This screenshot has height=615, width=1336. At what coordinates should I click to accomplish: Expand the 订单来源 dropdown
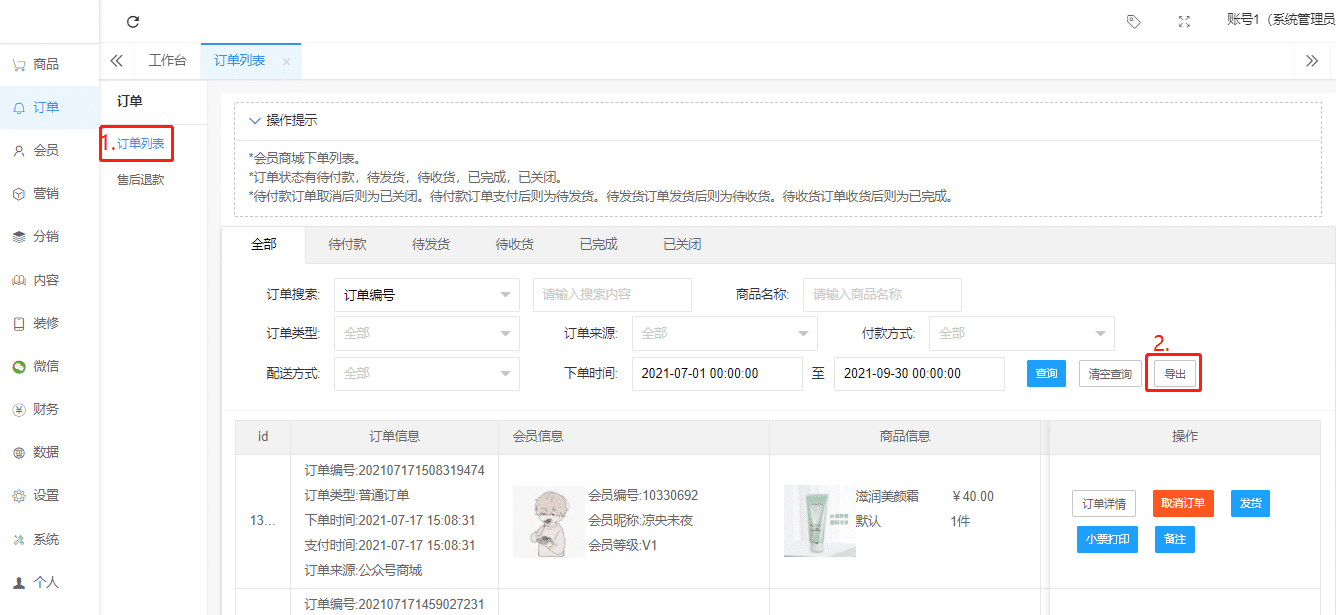pyautogui.click(x=724, y=333)
